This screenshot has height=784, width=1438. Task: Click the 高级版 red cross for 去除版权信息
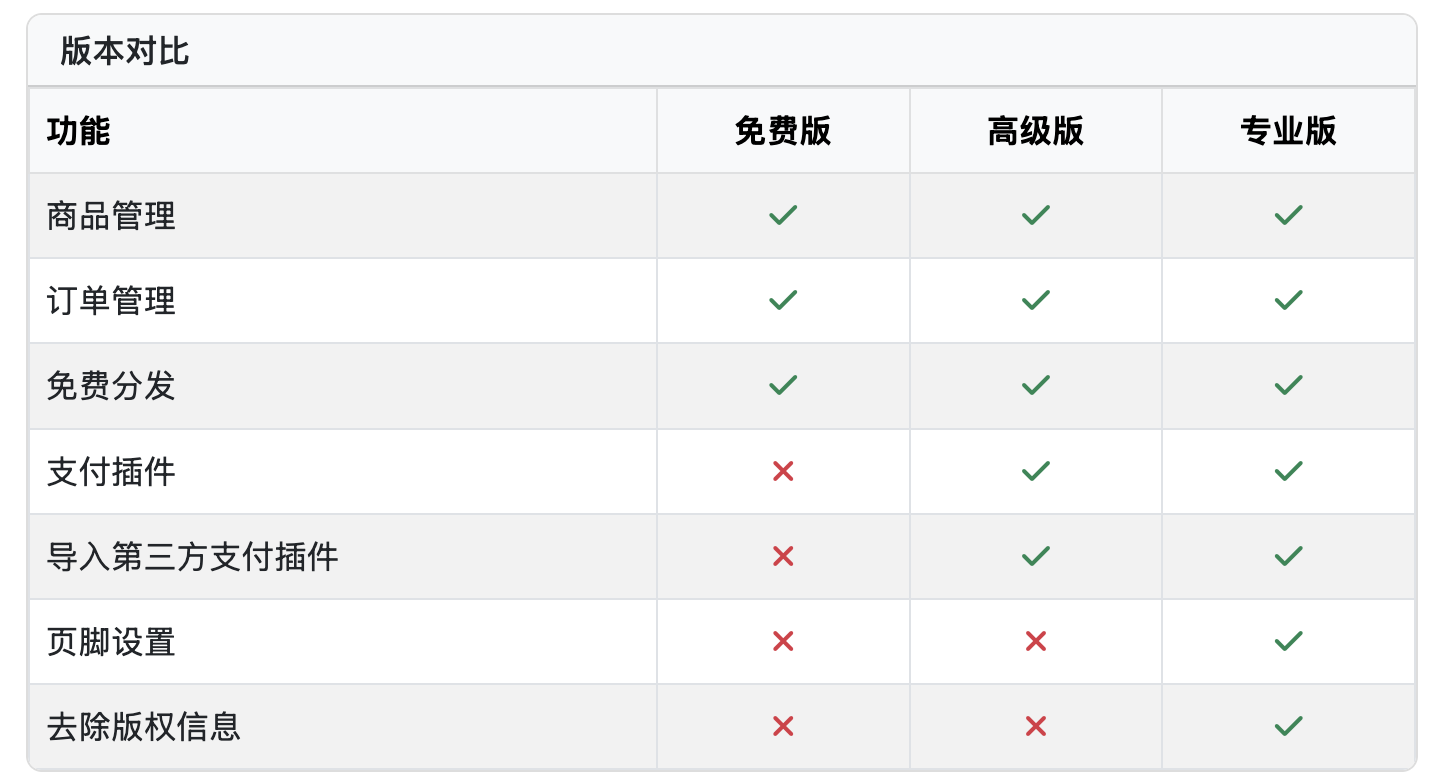tap(1035, 726)
